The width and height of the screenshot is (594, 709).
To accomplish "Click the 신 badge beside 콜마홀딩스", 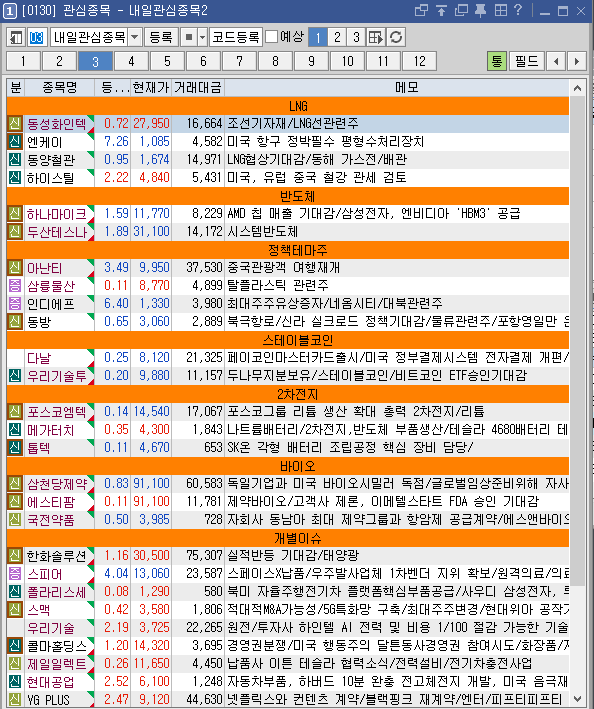I will (15, 645).
